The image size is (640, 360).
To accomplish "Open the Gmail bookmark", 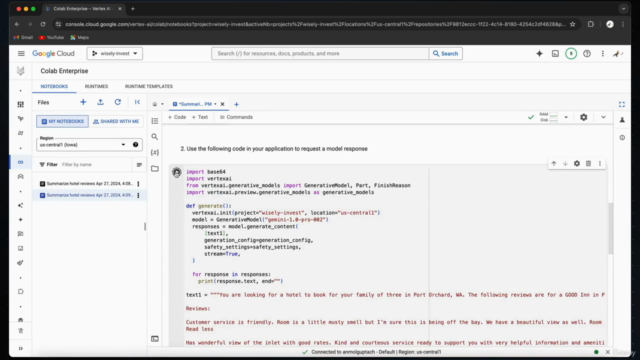I will click(23, 38).
